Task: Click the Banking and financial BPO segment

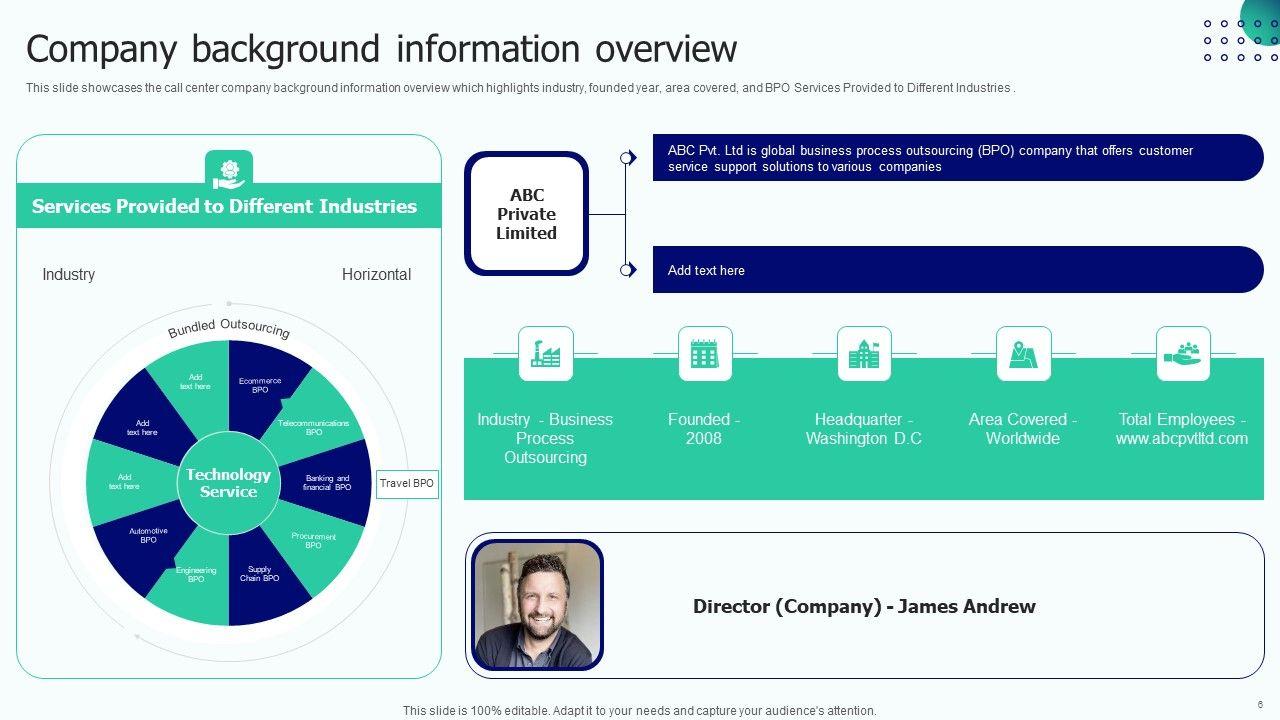Action: point(328,483)
